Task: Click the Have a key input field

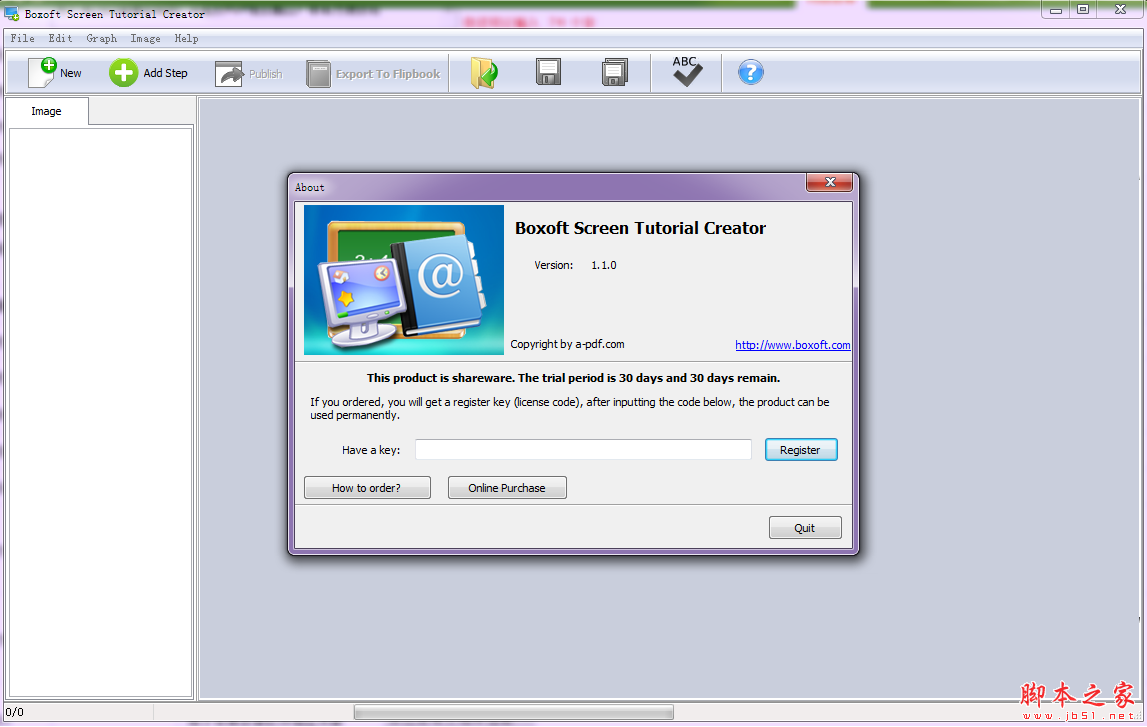Action: pyautogui.click(x=583, y=450)
